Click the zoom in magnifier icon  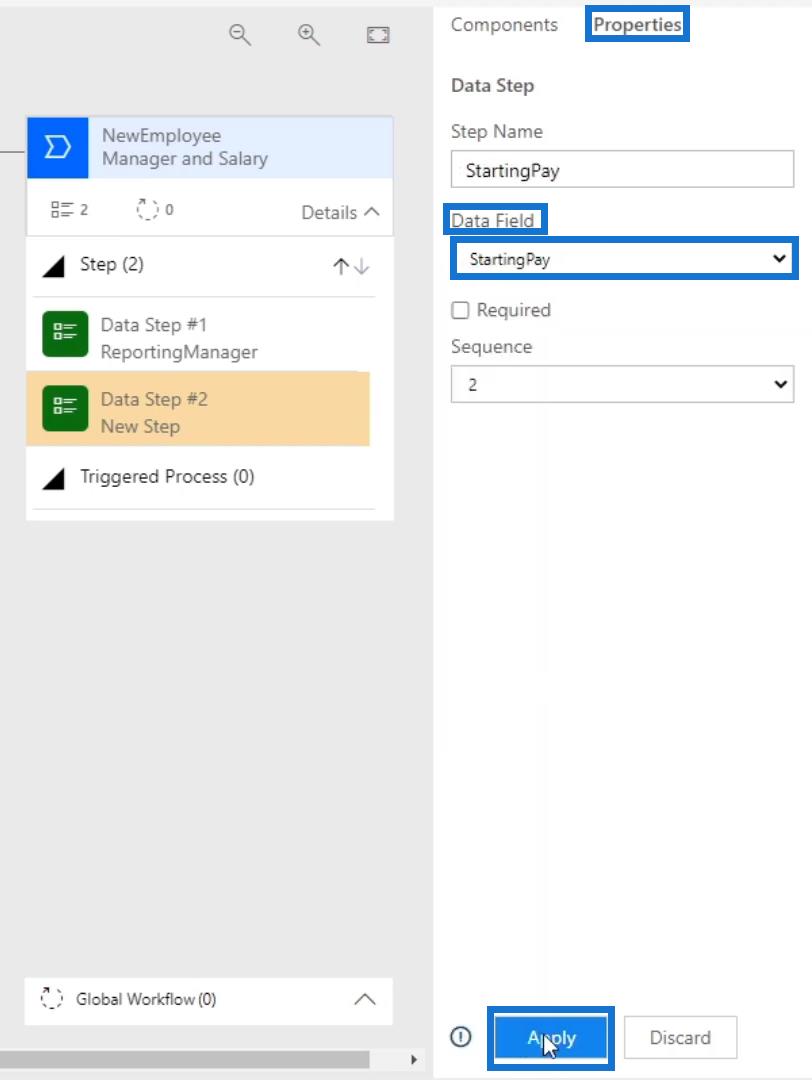309,34
